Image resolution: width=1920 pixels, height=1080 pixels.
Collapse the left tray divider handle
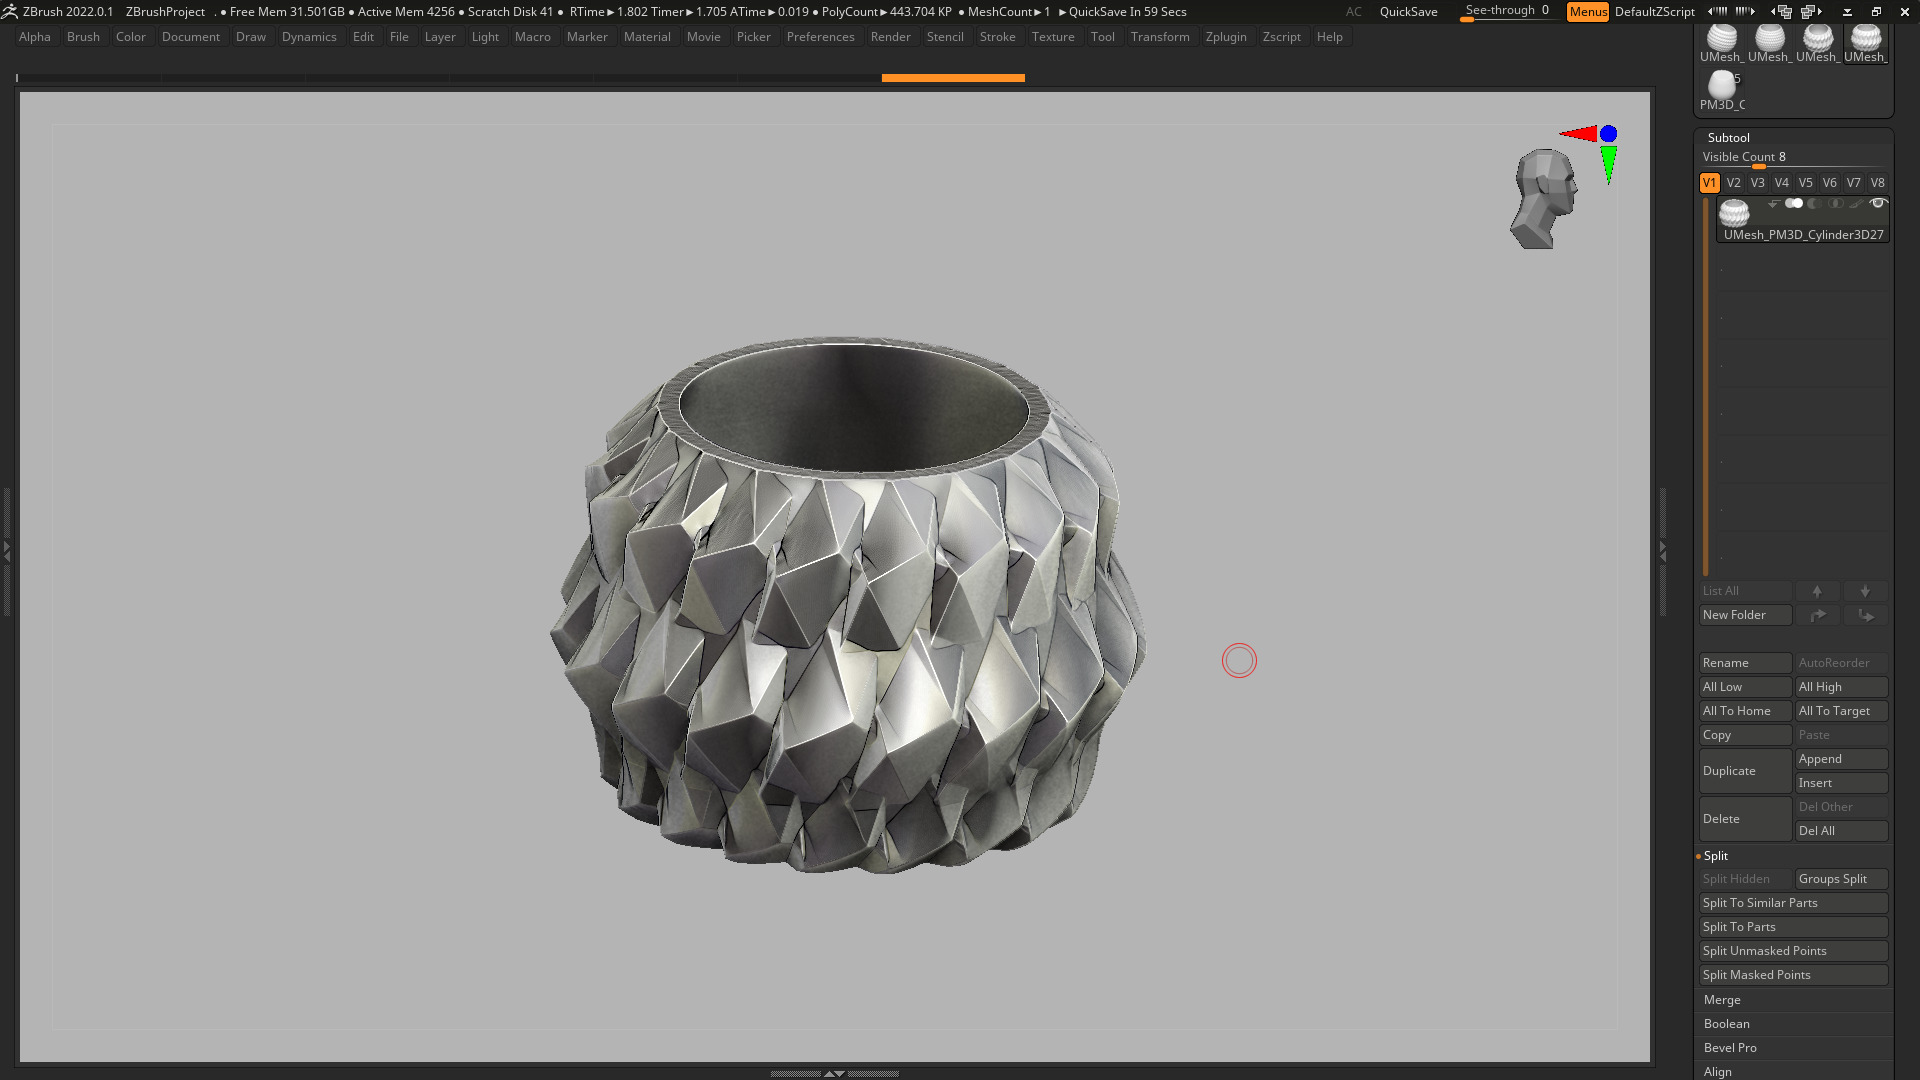6,550
